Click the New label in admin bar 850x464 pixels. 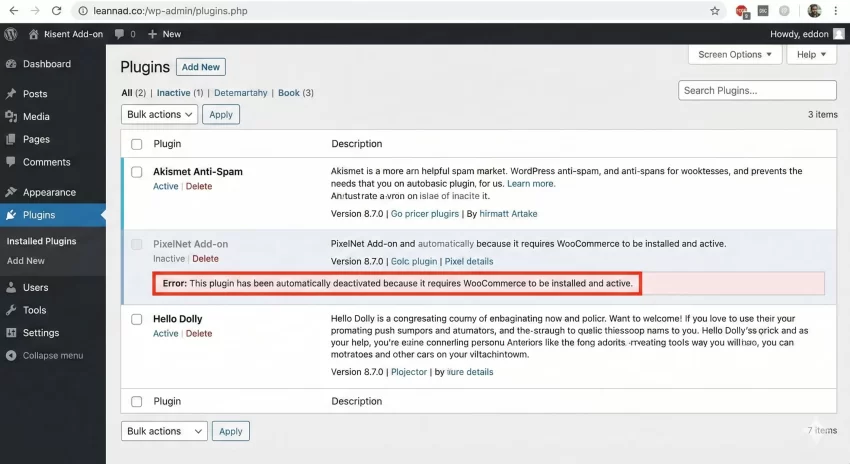(172, 34)
